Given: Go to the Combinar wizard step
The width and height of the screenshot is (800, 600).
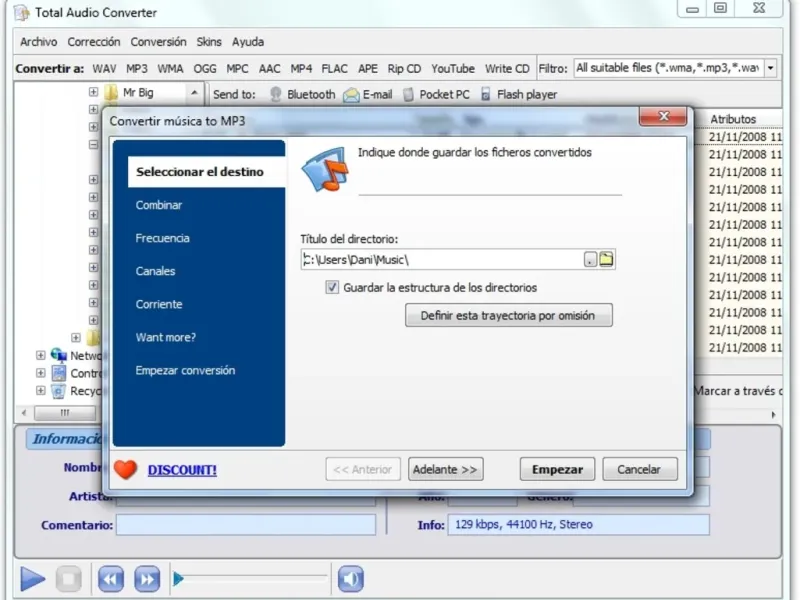Looking at the screenshot, I should 159,205.
